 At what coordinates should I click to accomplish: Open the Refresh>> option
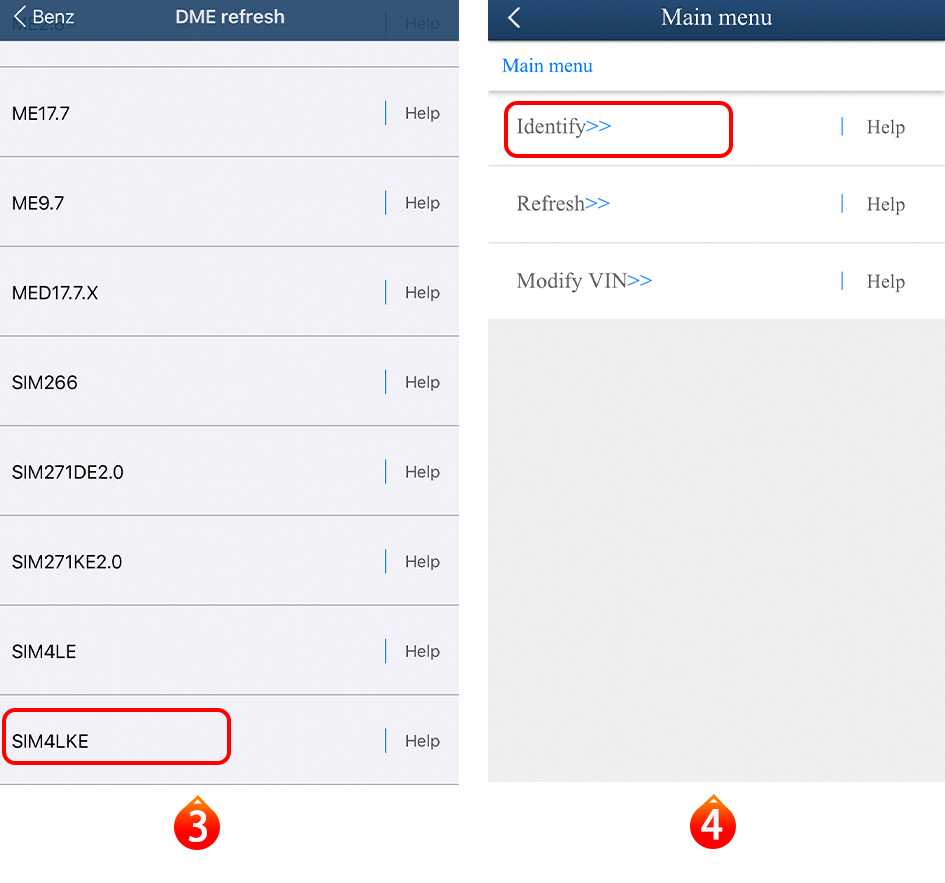click(x=563, y=204)
